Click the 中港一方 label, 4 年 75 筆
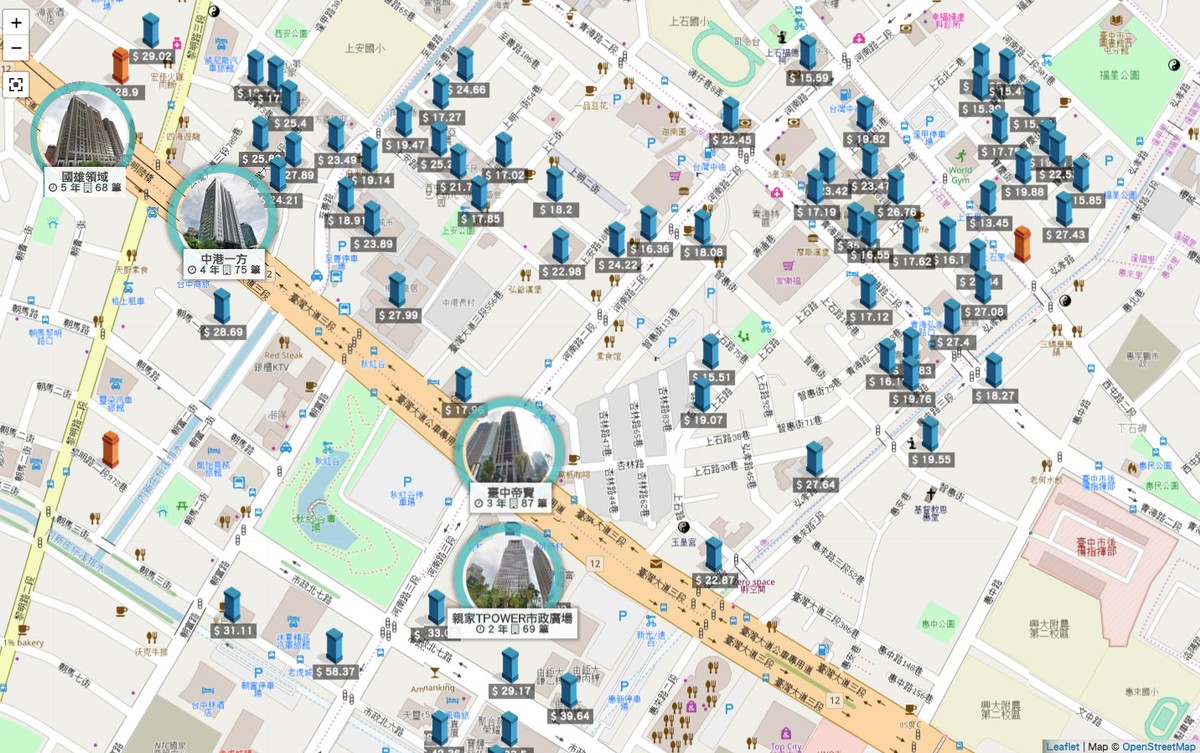1200x753 pixels. [222, 264]
